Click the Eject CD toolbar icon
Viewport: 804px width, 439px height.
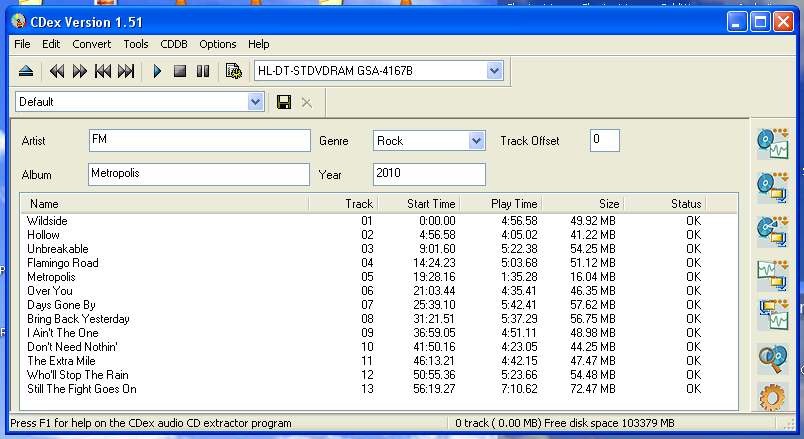26,71
